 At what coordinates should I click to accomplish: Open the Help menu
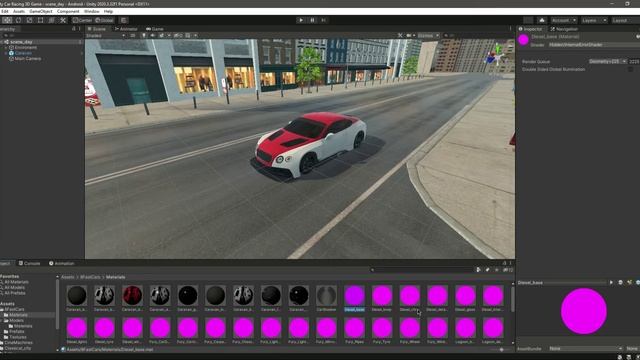pyautogui.click(x=108, y=11)
